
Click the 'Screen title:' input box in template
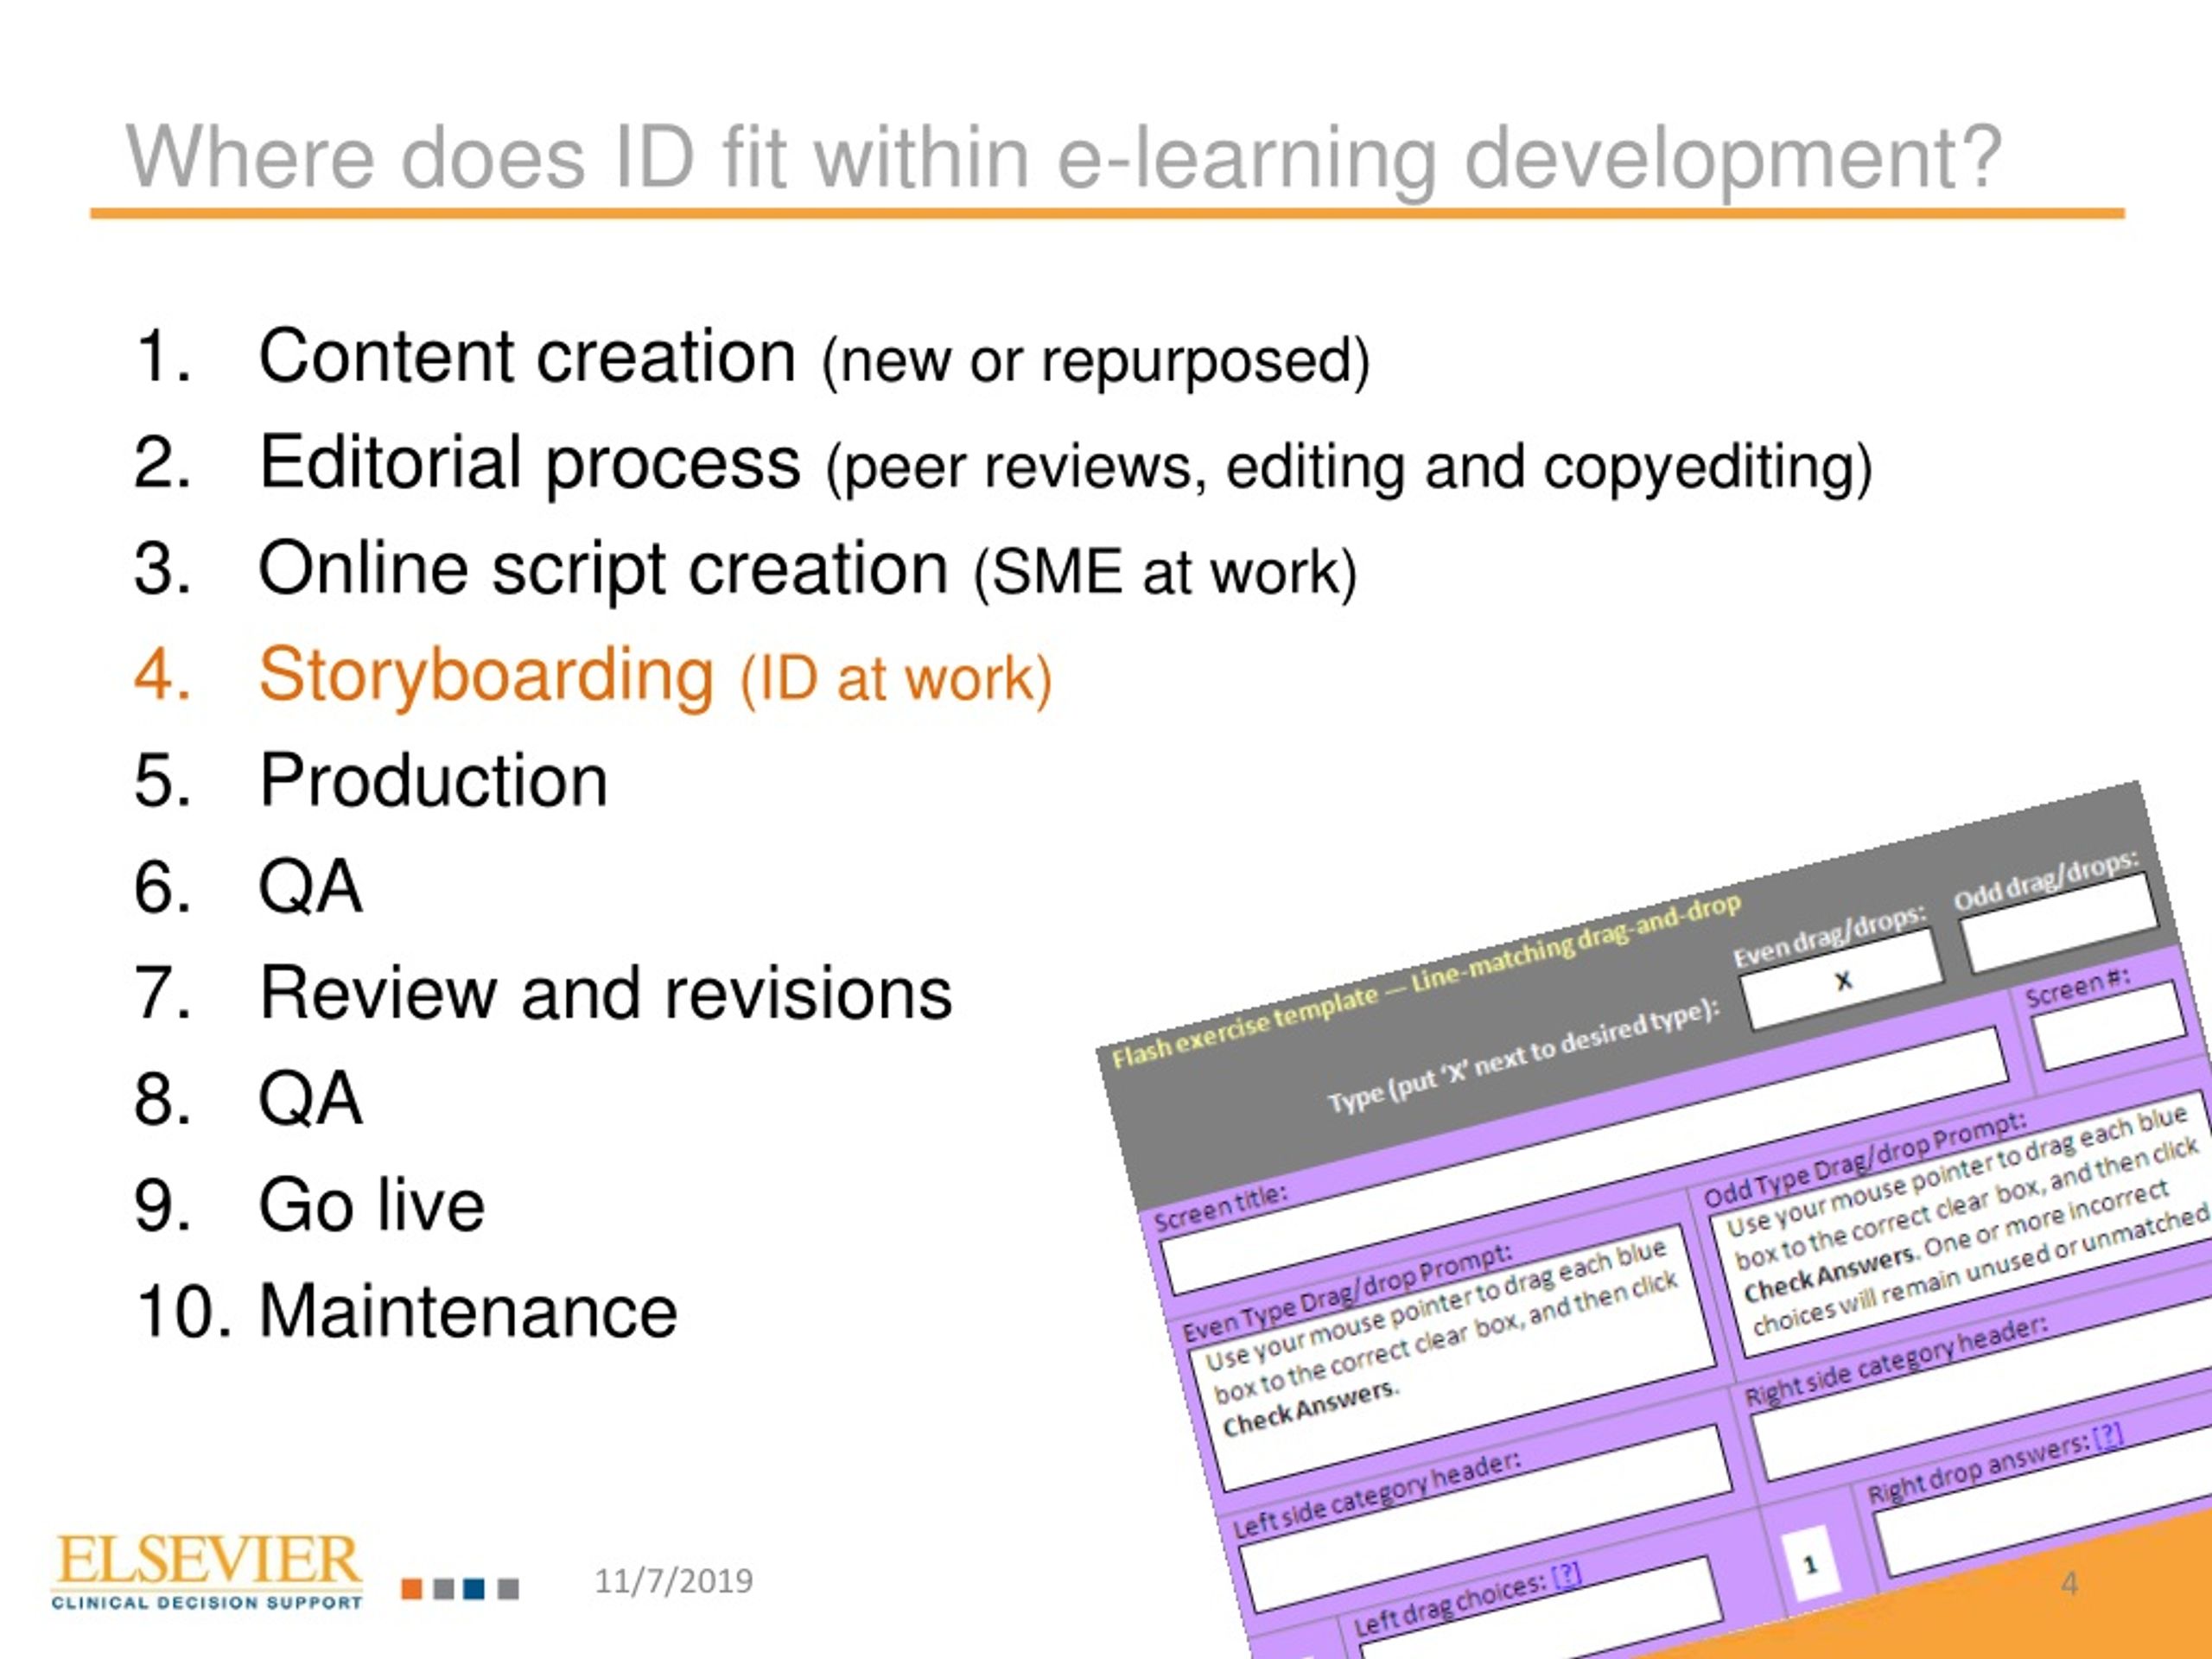[x=1583, y=1161]
